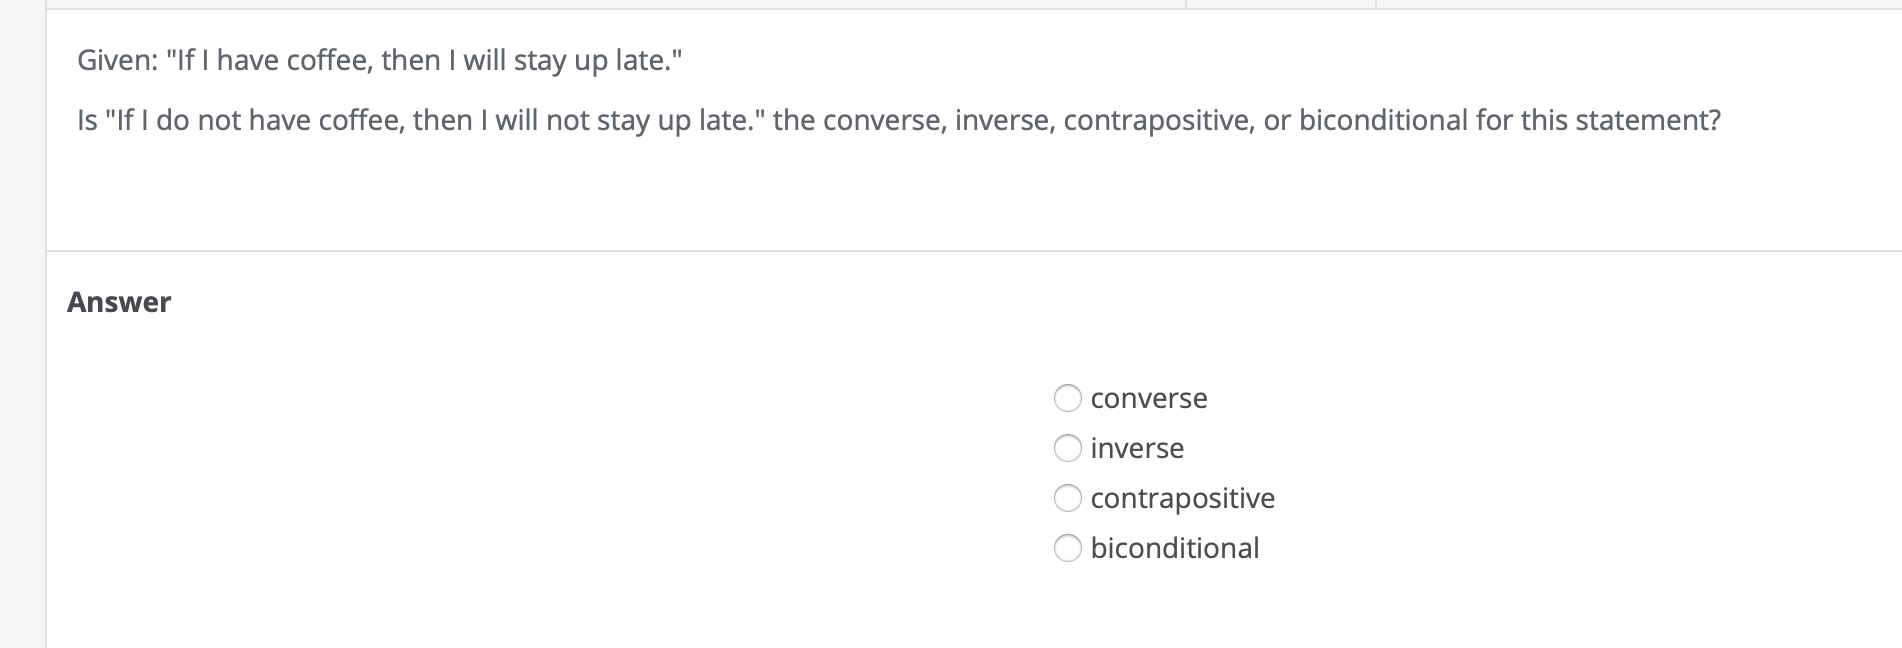1902x648 pixels.
Task: Click "inverse," within the question sentence
Action: coord(1004,121)
